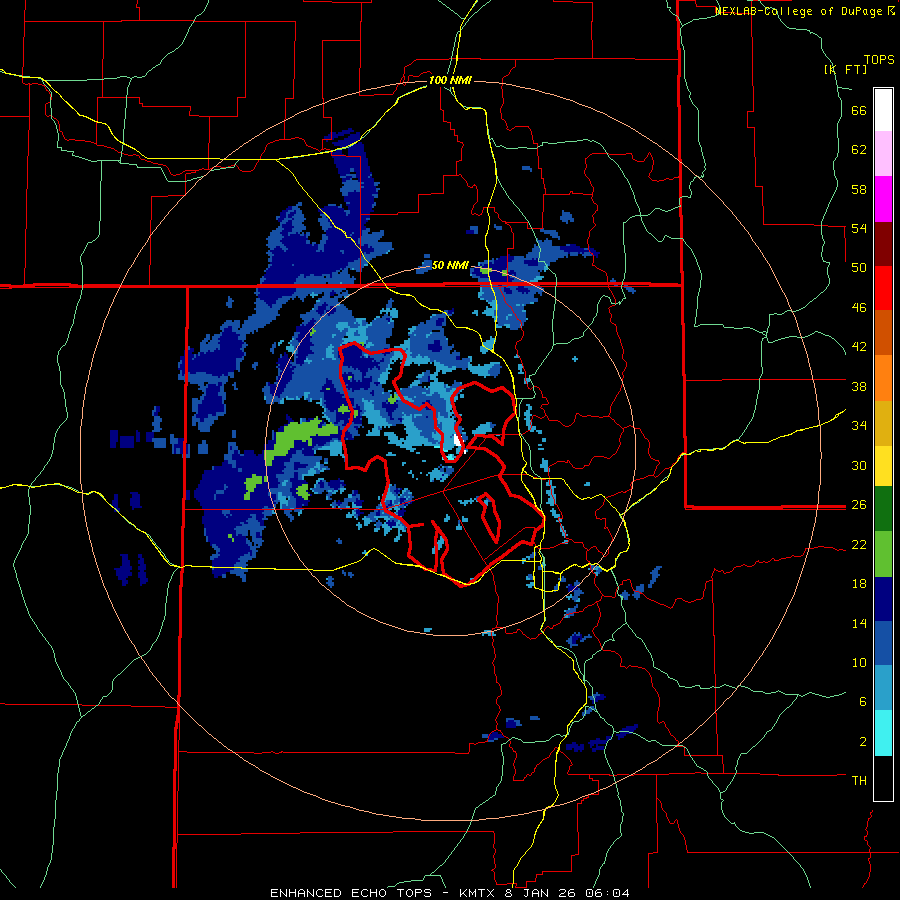Viewport: 900px width, 900px height.
Task: Click the 6 legend value
Action: [863, 702]
